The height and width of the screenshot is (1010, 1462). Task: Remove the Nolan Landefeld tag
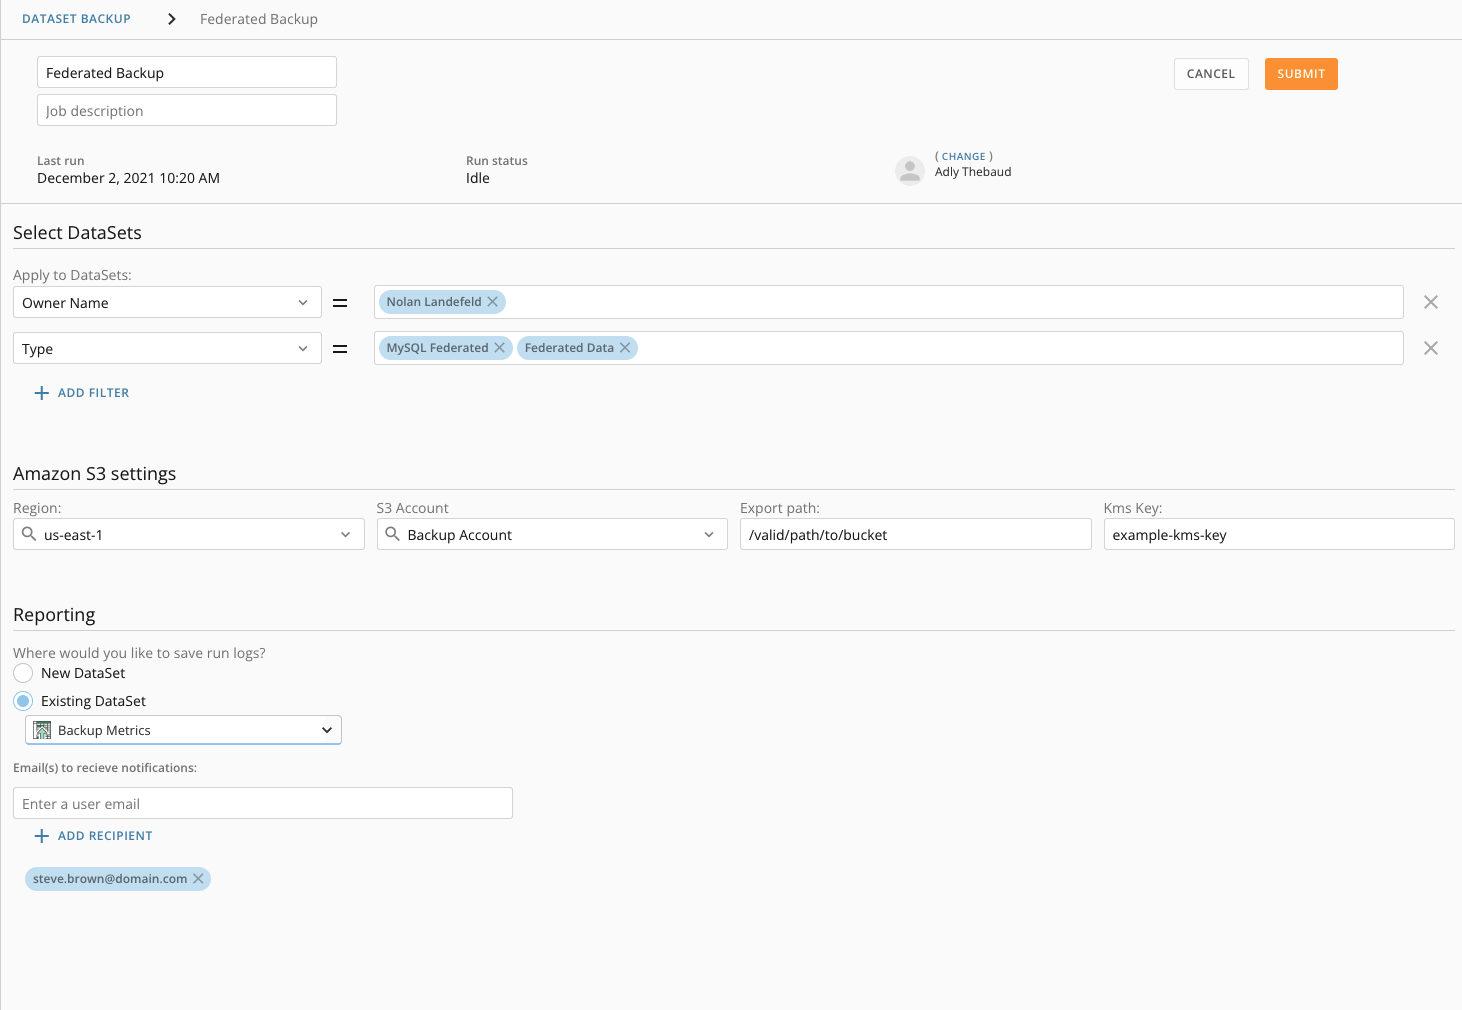(x=493, y=302)
